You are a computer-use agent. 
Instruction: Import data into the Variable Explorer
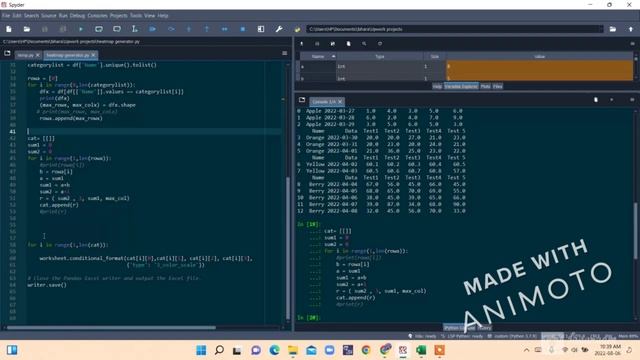302,44
